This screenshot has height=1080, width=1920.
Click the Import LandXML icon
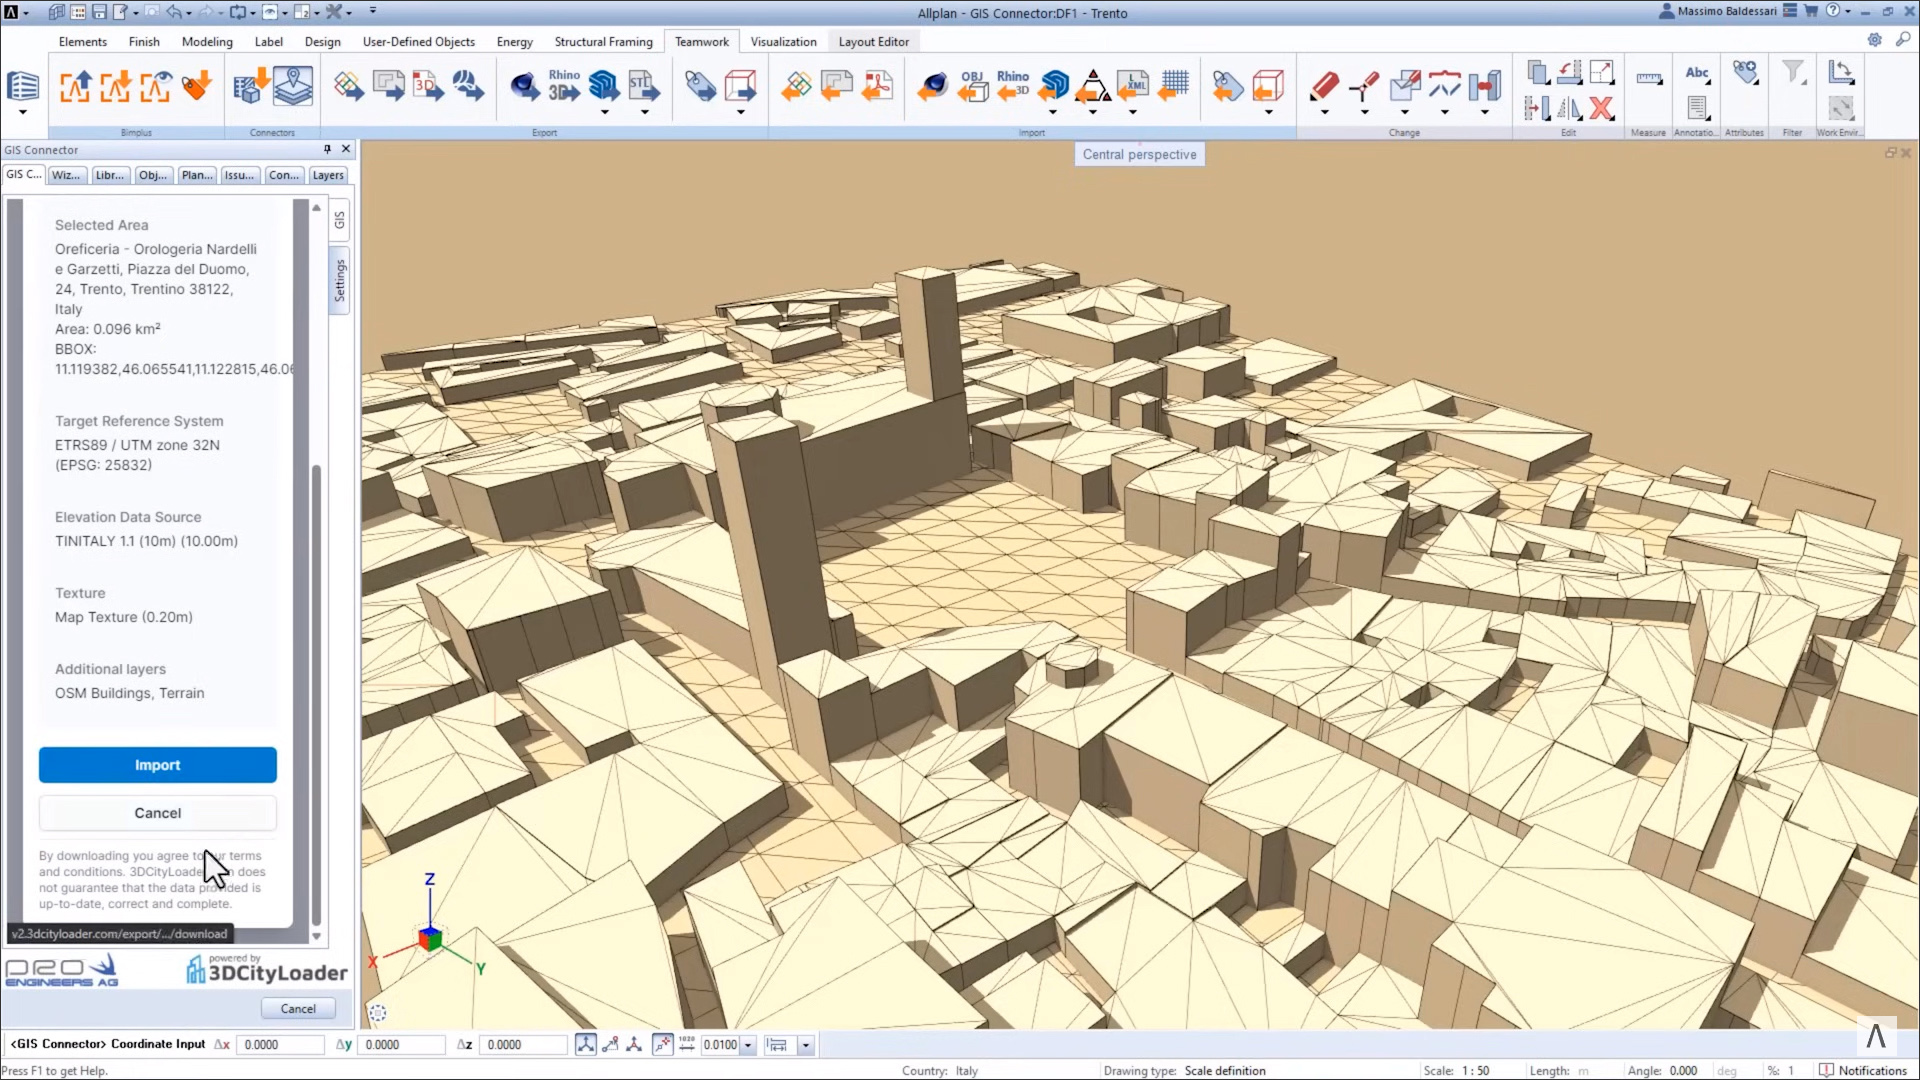pyautogui.click(x=1133, y=86)
